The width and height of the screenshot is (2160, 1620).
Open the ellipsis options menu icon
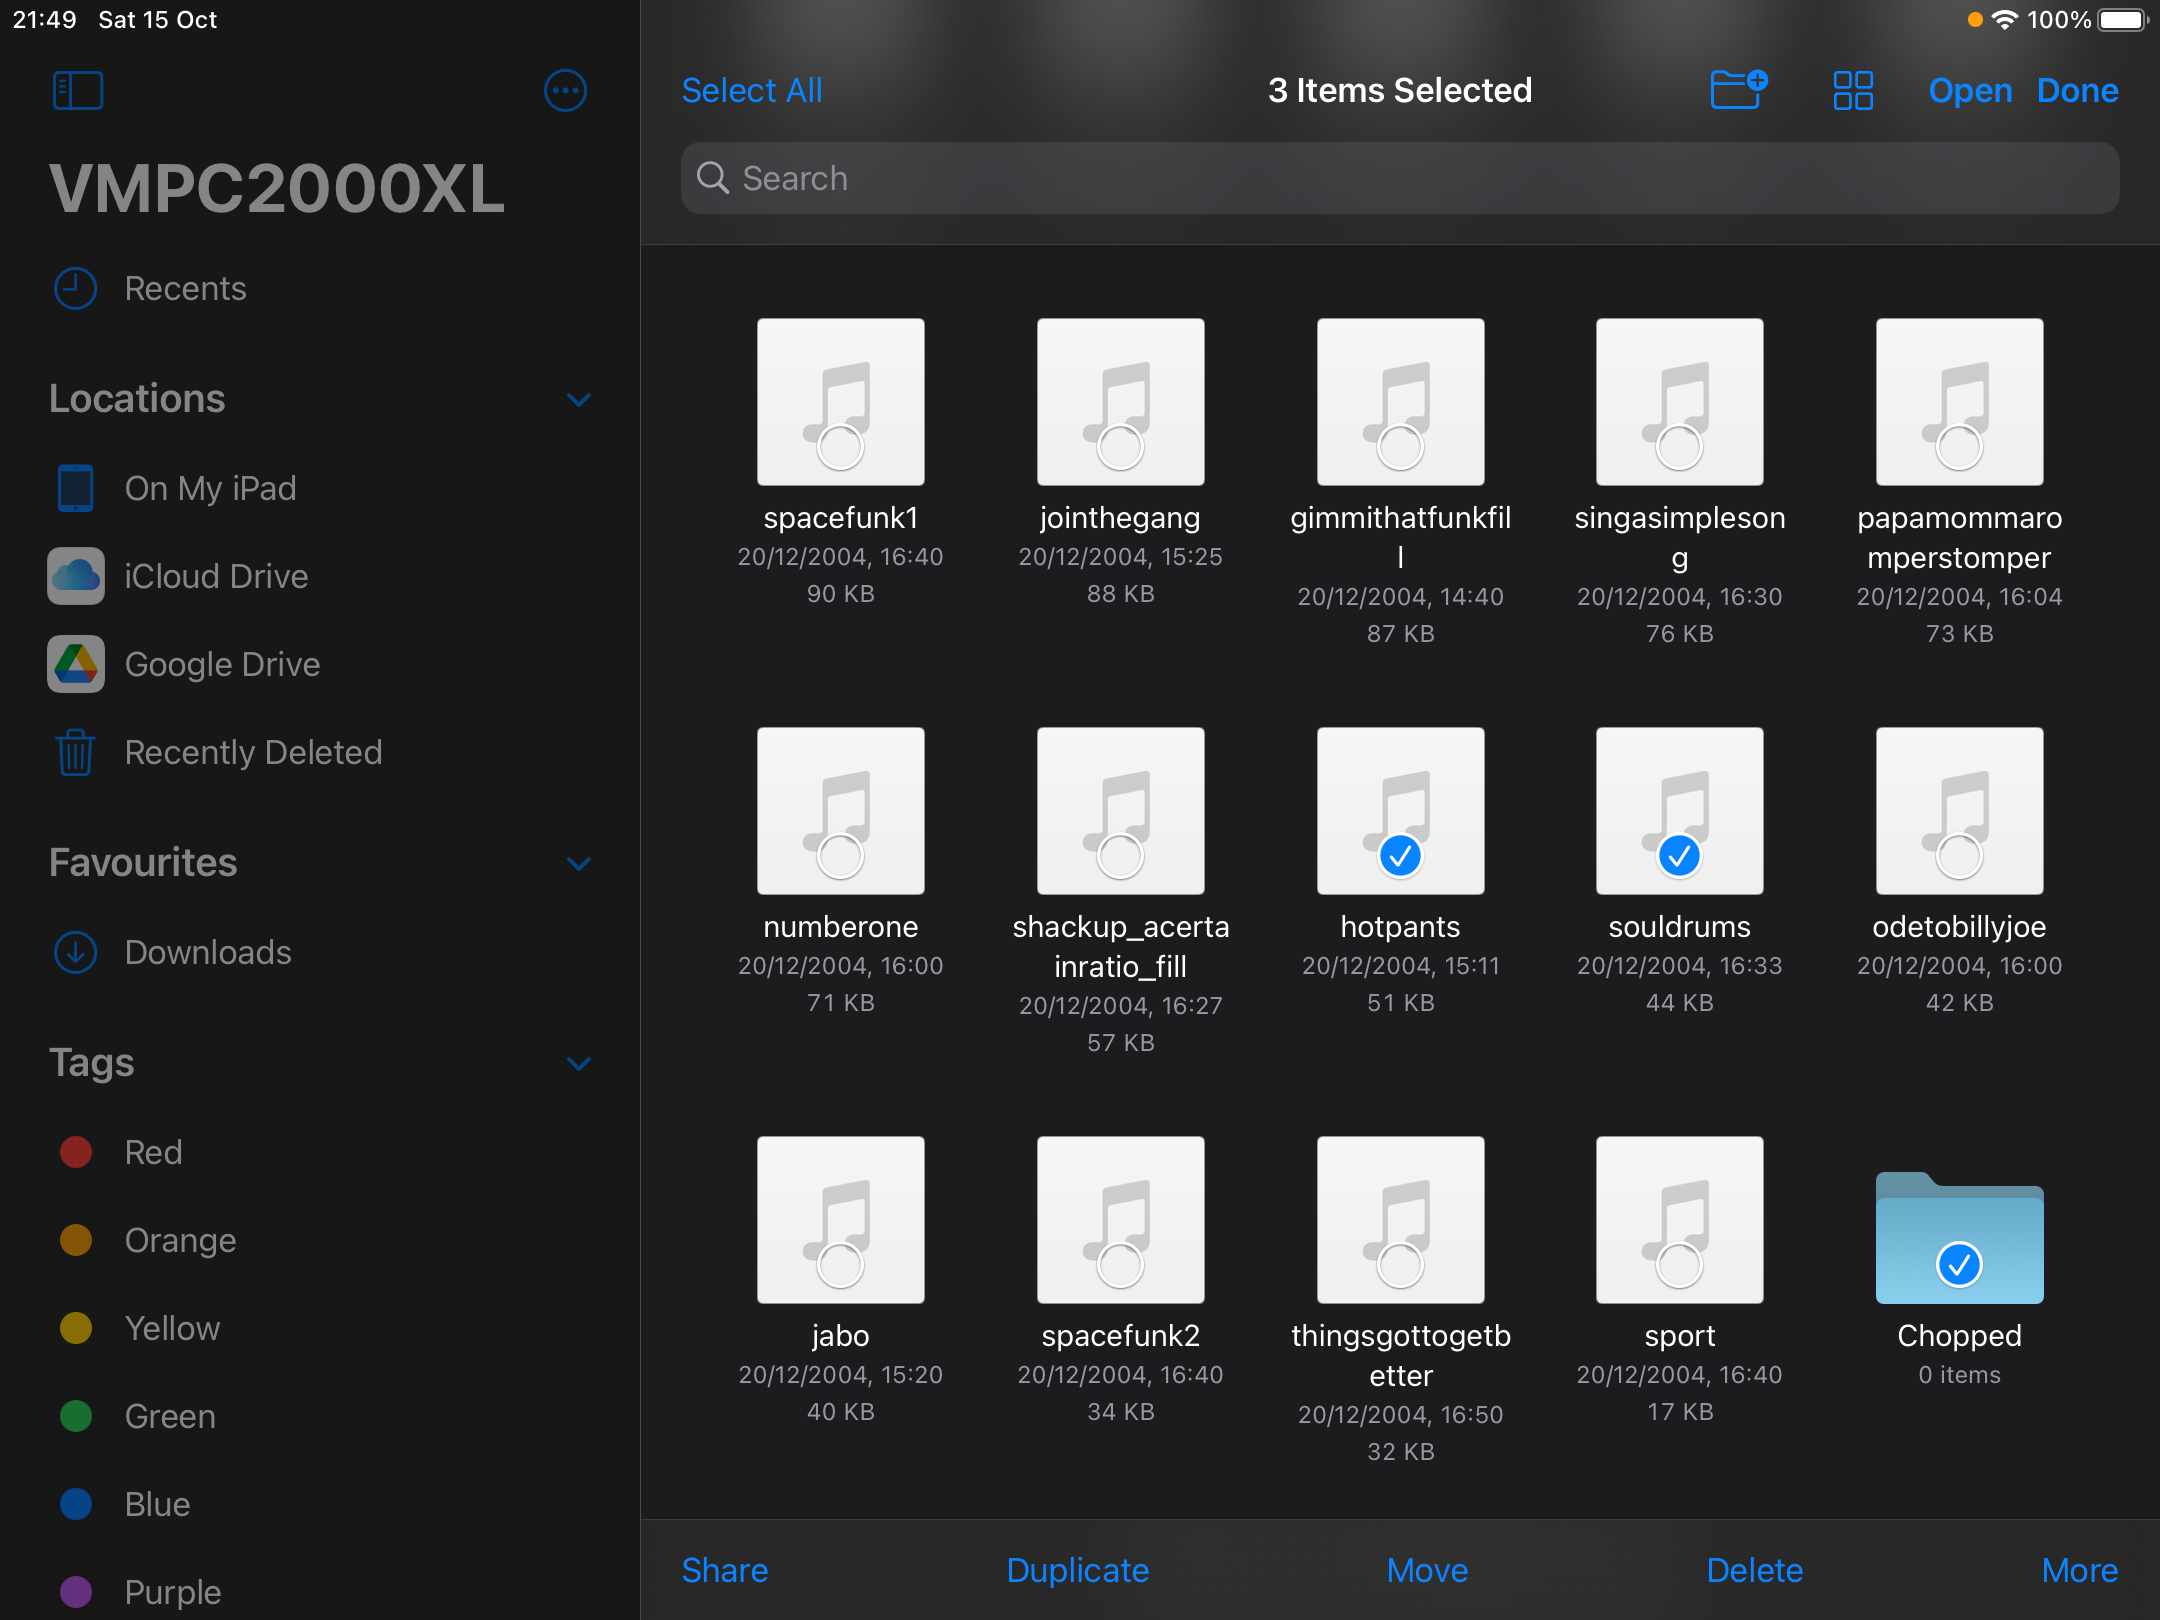(565, 91)
